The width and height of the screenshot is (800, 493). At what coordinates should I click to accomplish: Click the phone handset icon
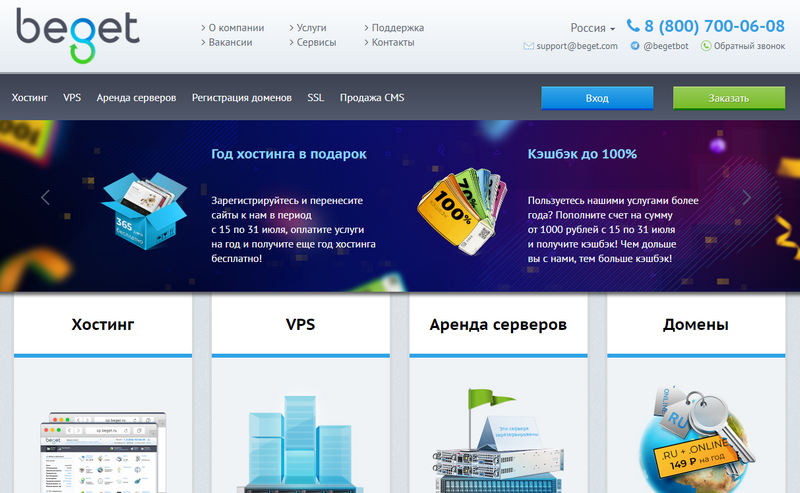[633, 26]
